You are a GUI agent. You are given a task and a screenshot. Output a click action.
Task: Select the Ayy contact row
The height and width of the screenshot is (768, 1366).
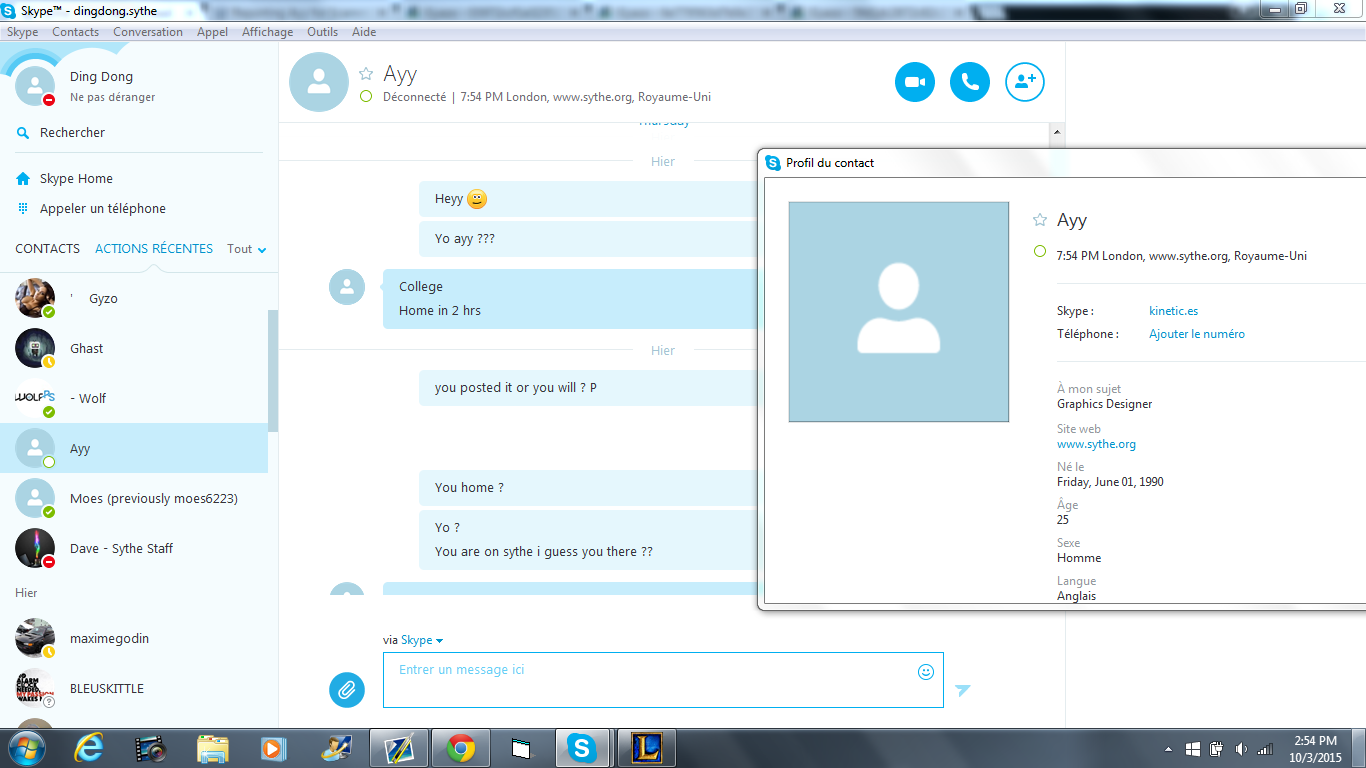(x=134, y=448)
